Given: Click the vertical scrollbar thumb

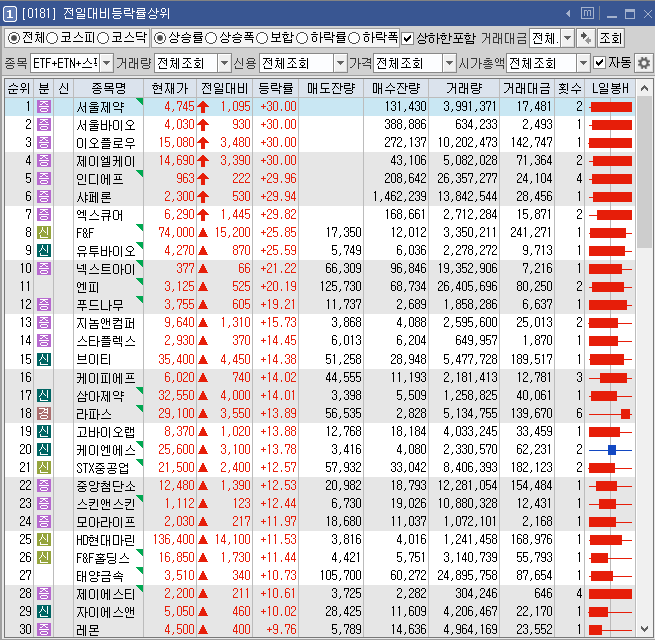Looking at the screenshot, I should [x=644, y=172].
